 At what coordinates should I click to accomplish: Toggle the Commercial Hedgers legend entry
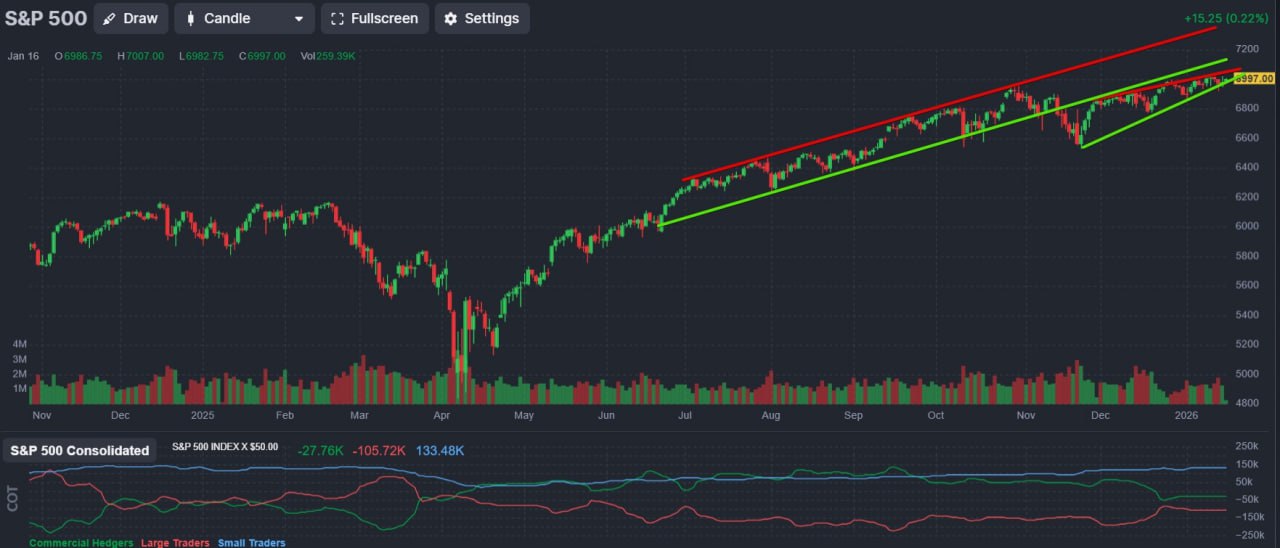coord(81,543)
